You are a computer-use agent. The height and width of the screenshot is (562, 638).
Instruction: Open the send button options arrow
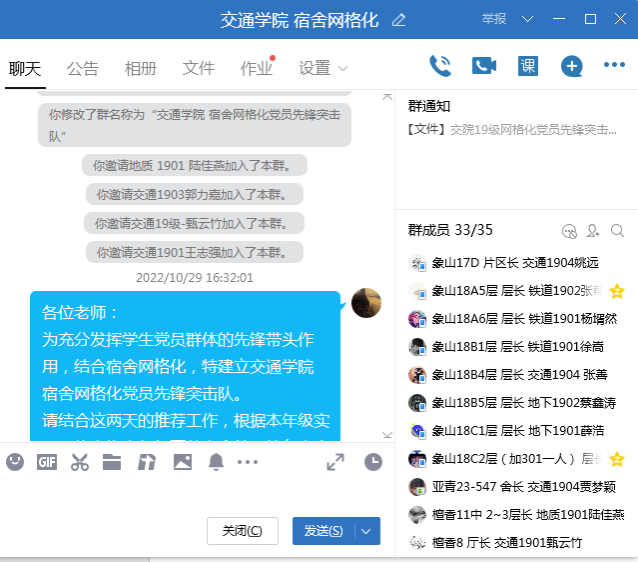tap(368, 531)
